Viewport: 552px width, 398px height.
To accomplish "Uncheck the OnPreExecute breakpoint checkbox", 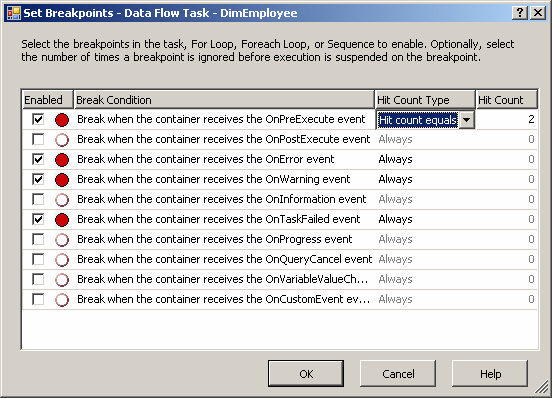I will tap(38, 119).
